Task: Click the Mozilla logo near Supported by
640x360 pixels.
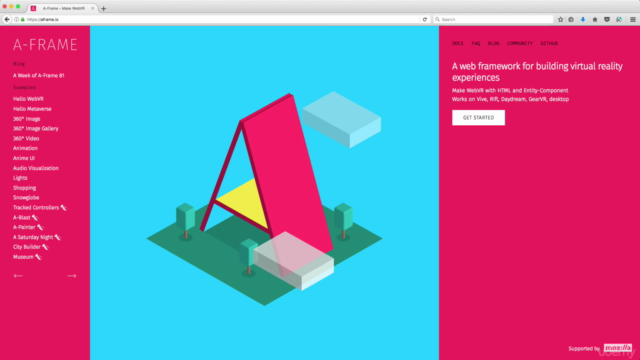Action: click(x=618, y=348)
